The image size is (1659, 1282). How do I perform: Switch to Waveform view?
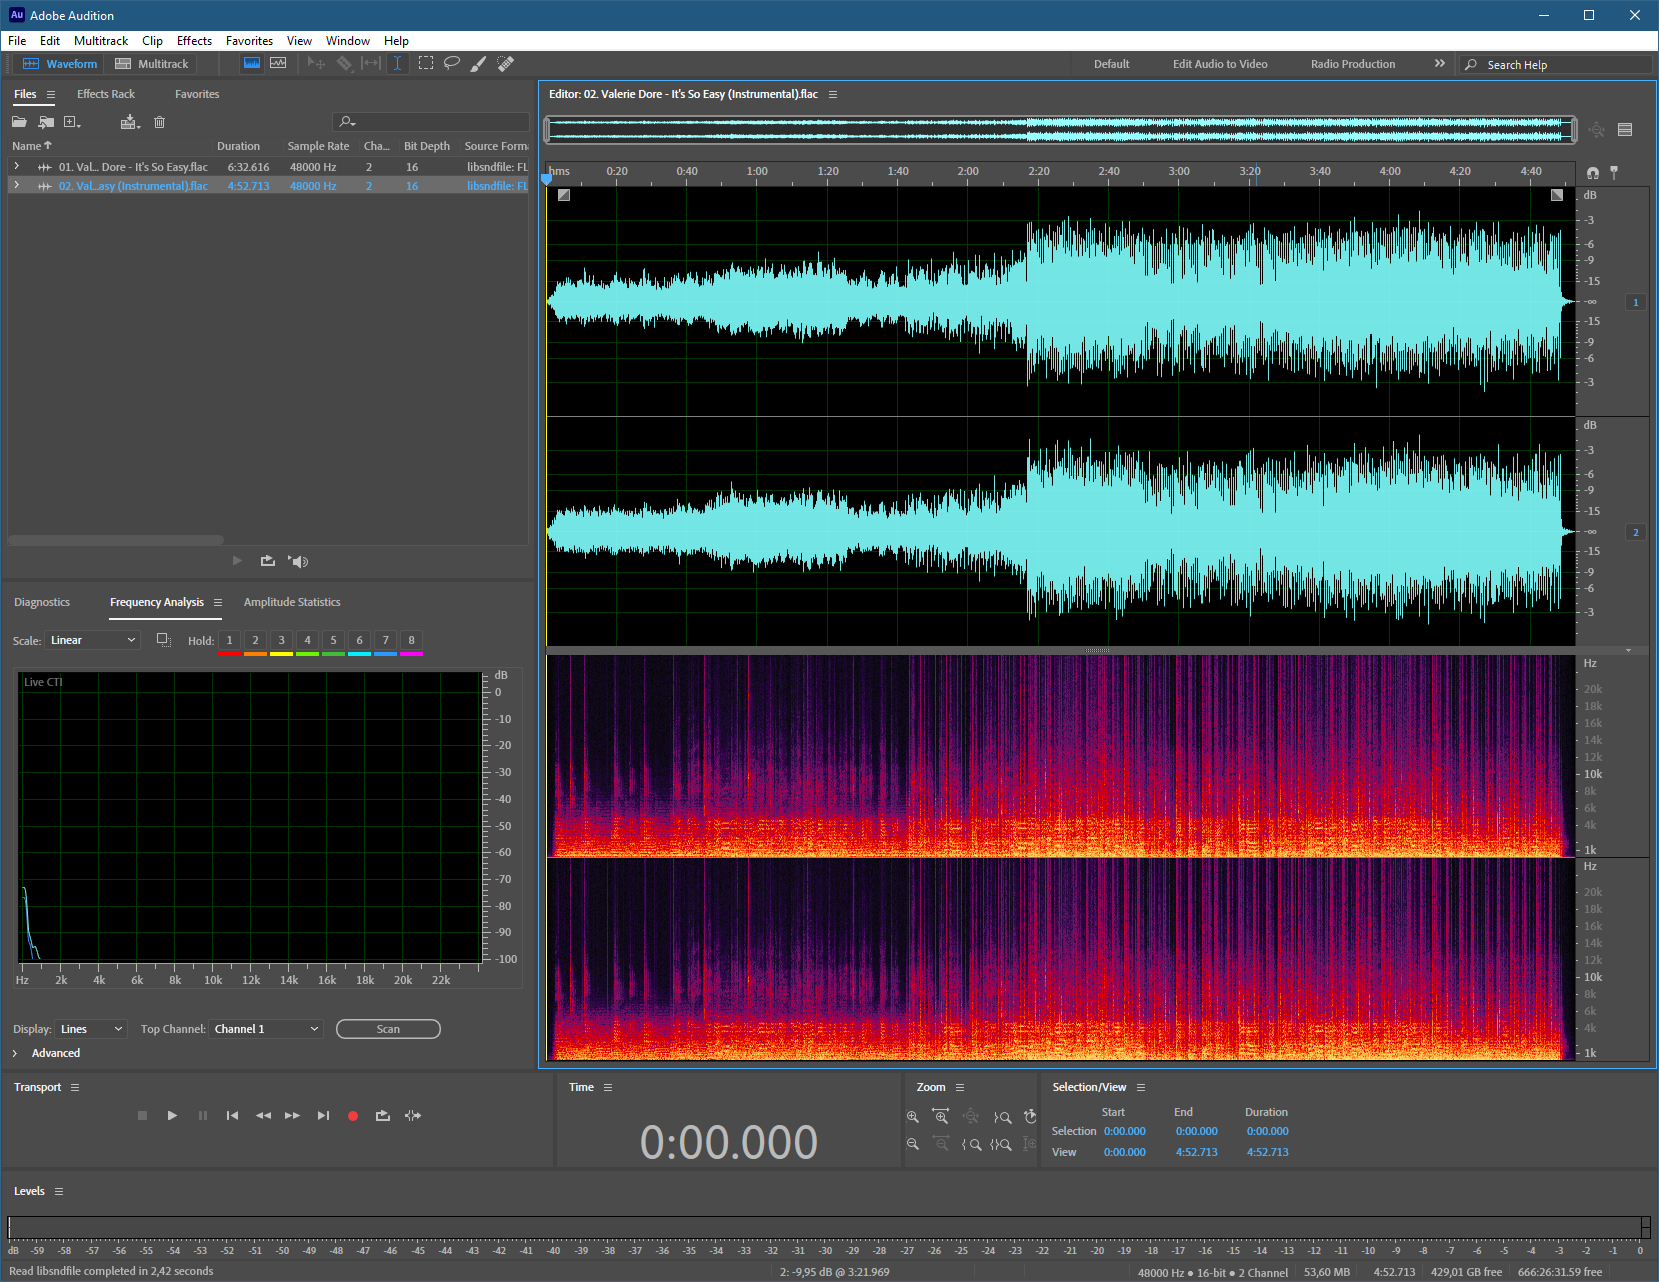point(60,63)
